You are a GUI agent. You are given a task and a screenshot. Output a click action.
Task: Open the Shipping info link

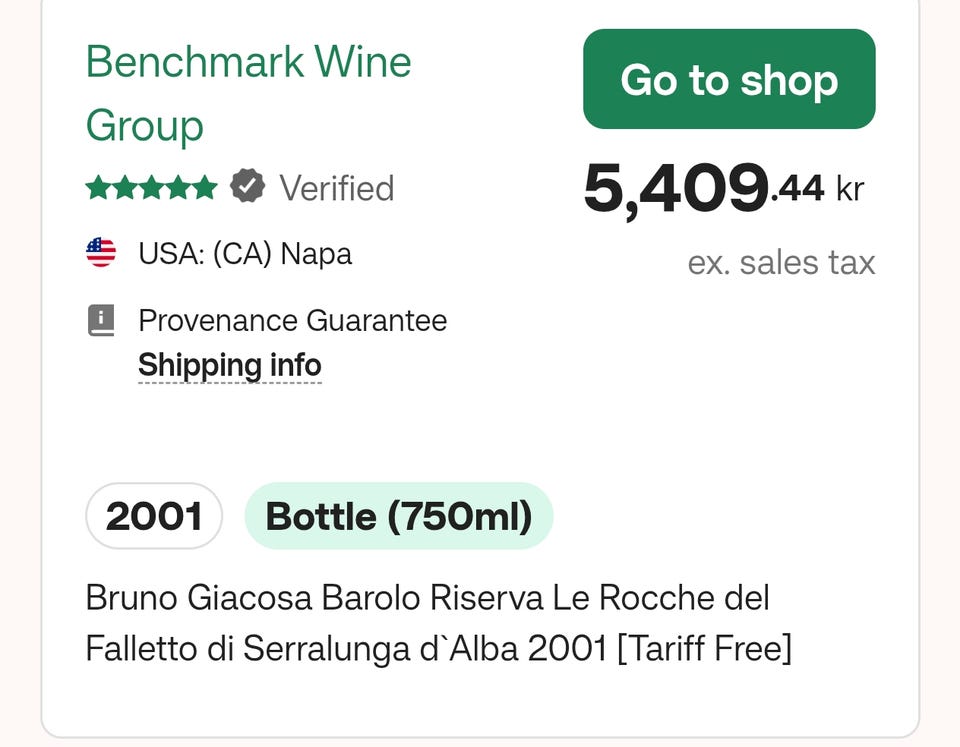[229, 365]
